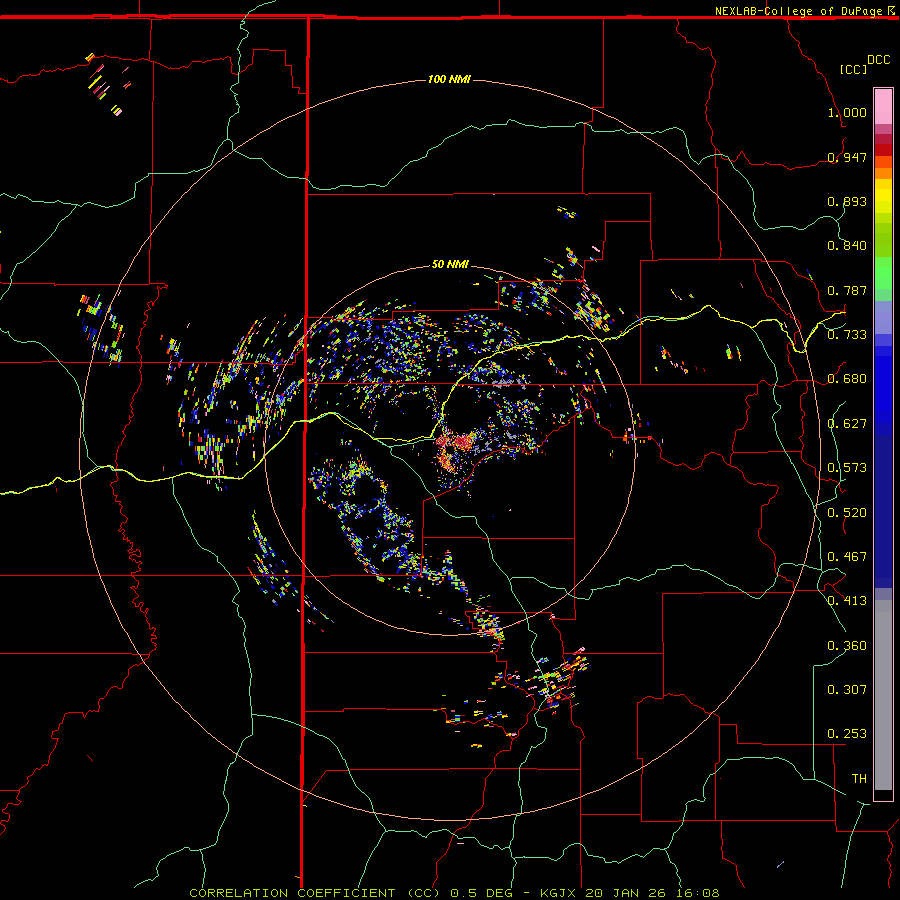Click the 0.840 scale value
This screenshot has width=900, height=900.
[x=847, y=246]
